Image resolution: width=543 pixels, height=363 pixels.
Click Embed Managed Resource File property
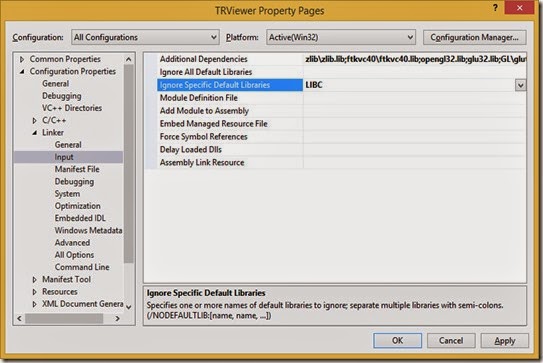click(214, 124)
